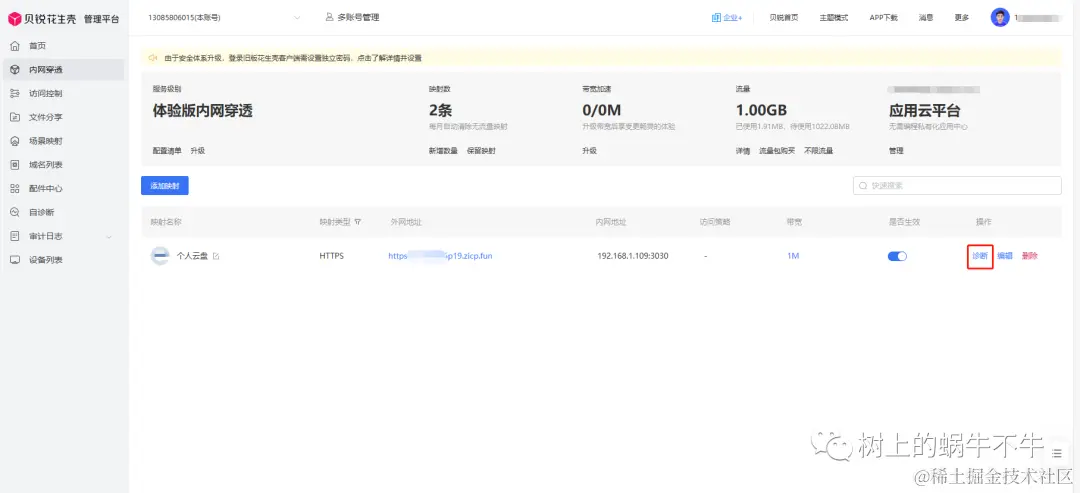Click 配置清单 under 服务级别
The width and height of the screenshot is (1080, 493).
[x=167, y=150]
